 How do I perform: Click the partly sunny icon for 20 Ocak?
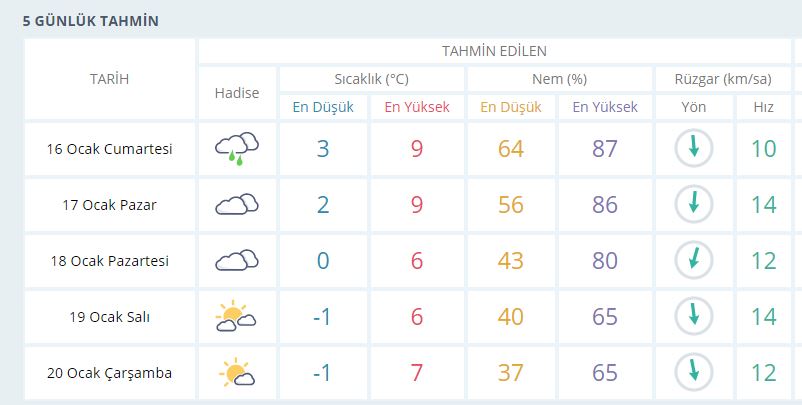[x=237, y=373]
